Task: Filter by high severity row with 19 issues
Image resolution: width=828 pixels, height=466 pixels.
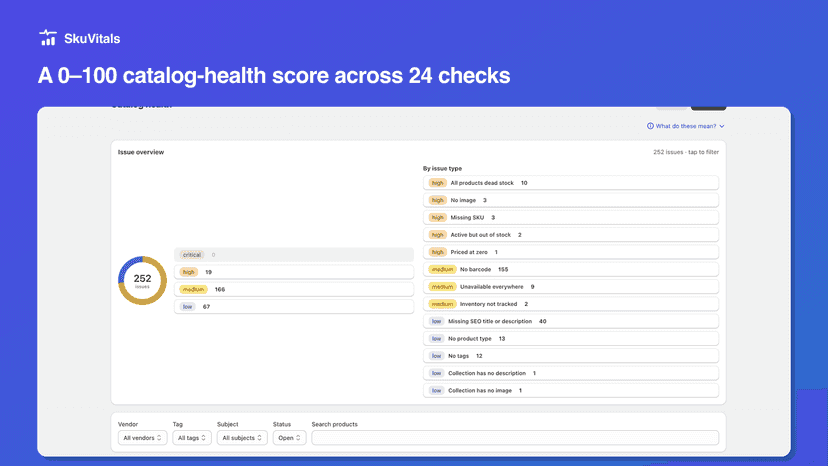Action: (294, 272)
